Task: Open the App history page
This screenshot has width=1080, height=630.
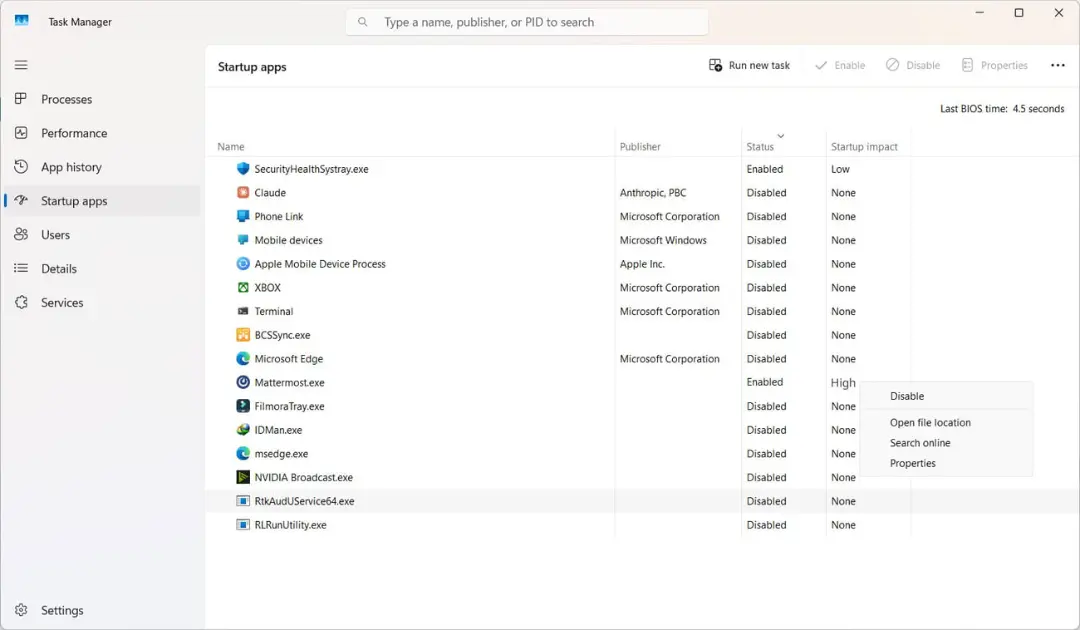Action: click(x=102, y=167)
